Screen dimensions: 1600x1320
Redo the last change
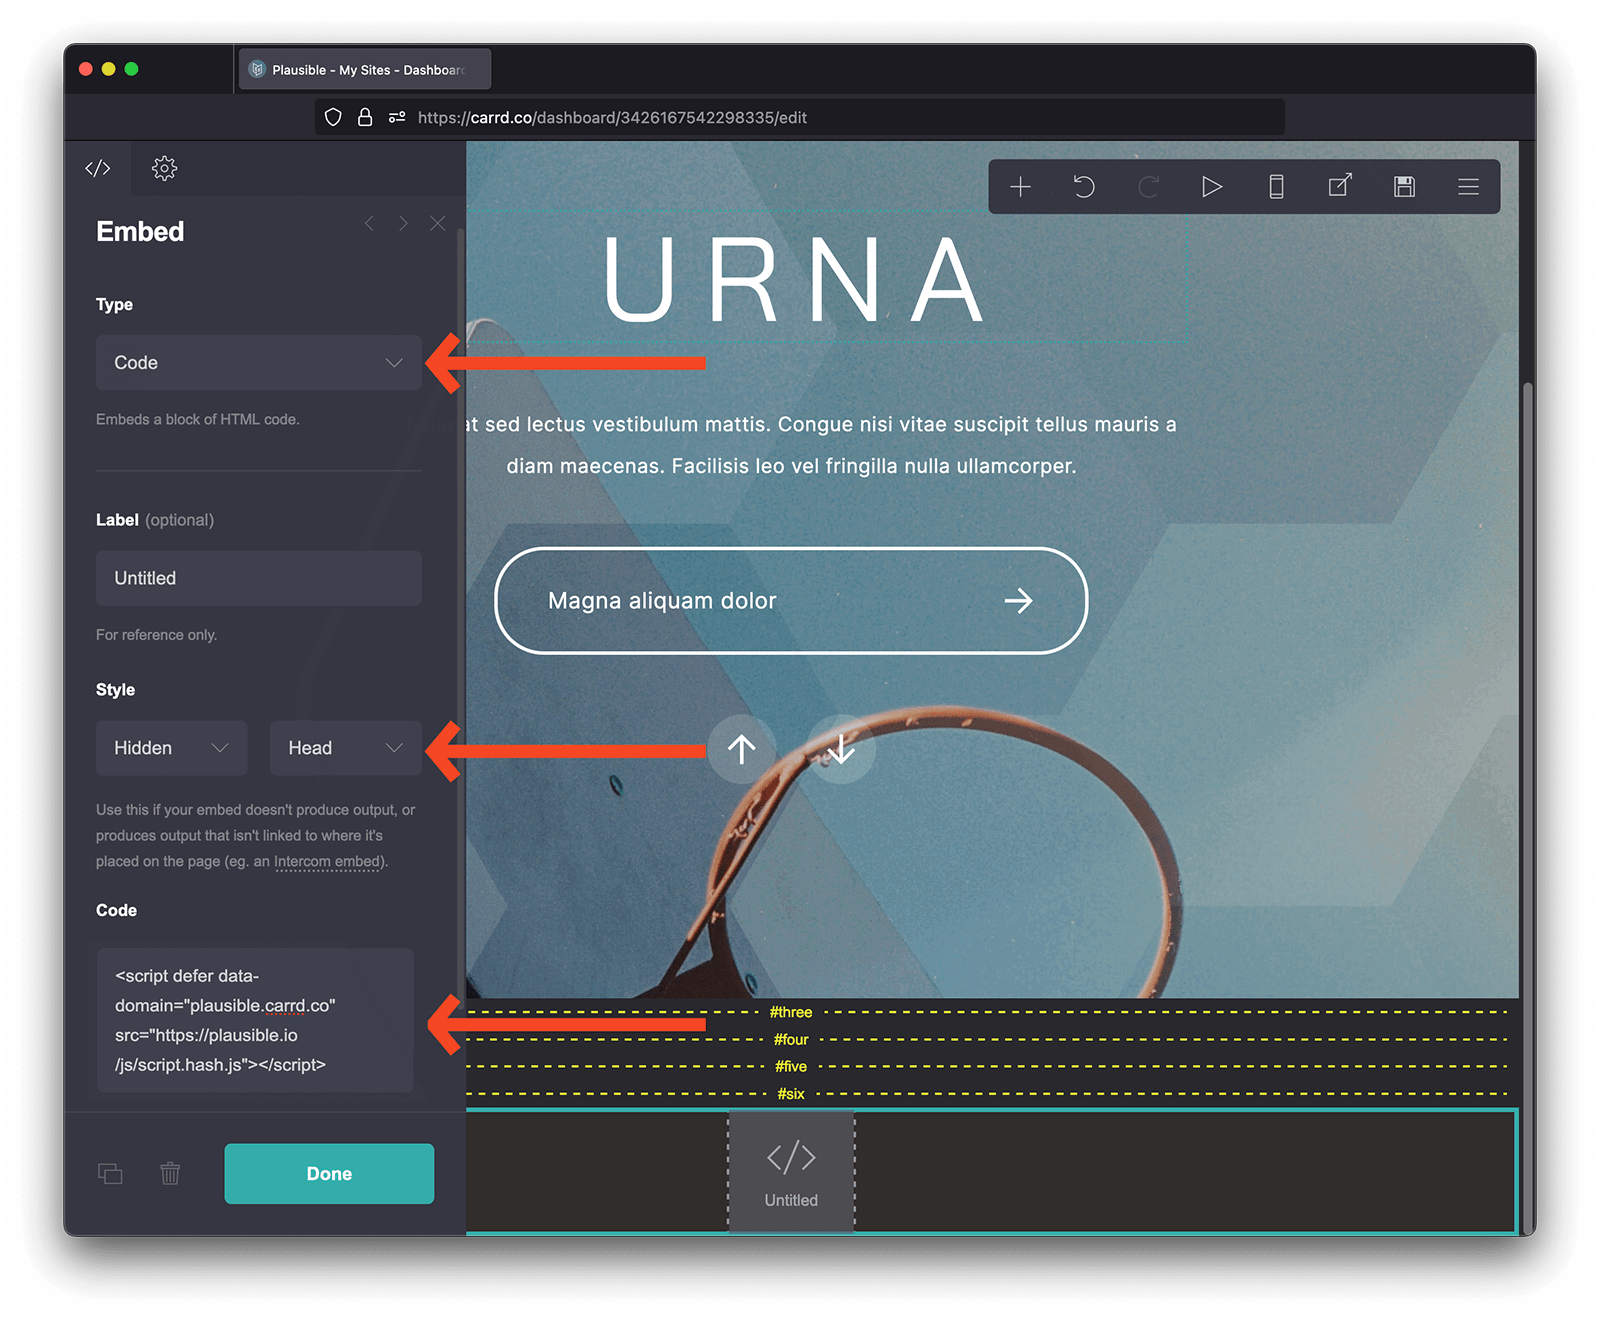(1148, 187)
